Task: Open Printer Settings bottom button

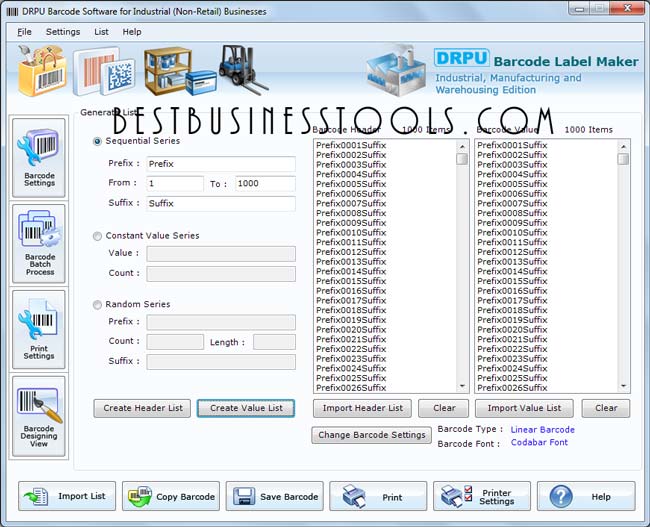Action: pyautogui.click(x=482, y=496)
